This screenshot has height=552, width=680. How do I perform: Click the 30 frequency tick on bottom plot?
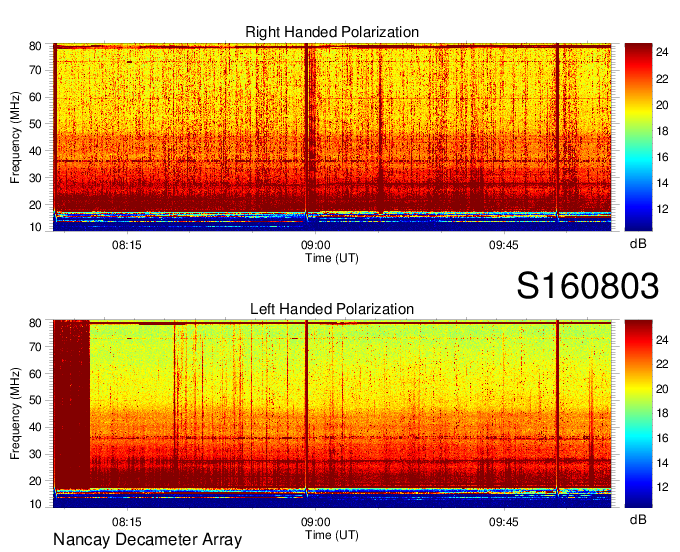35,454
